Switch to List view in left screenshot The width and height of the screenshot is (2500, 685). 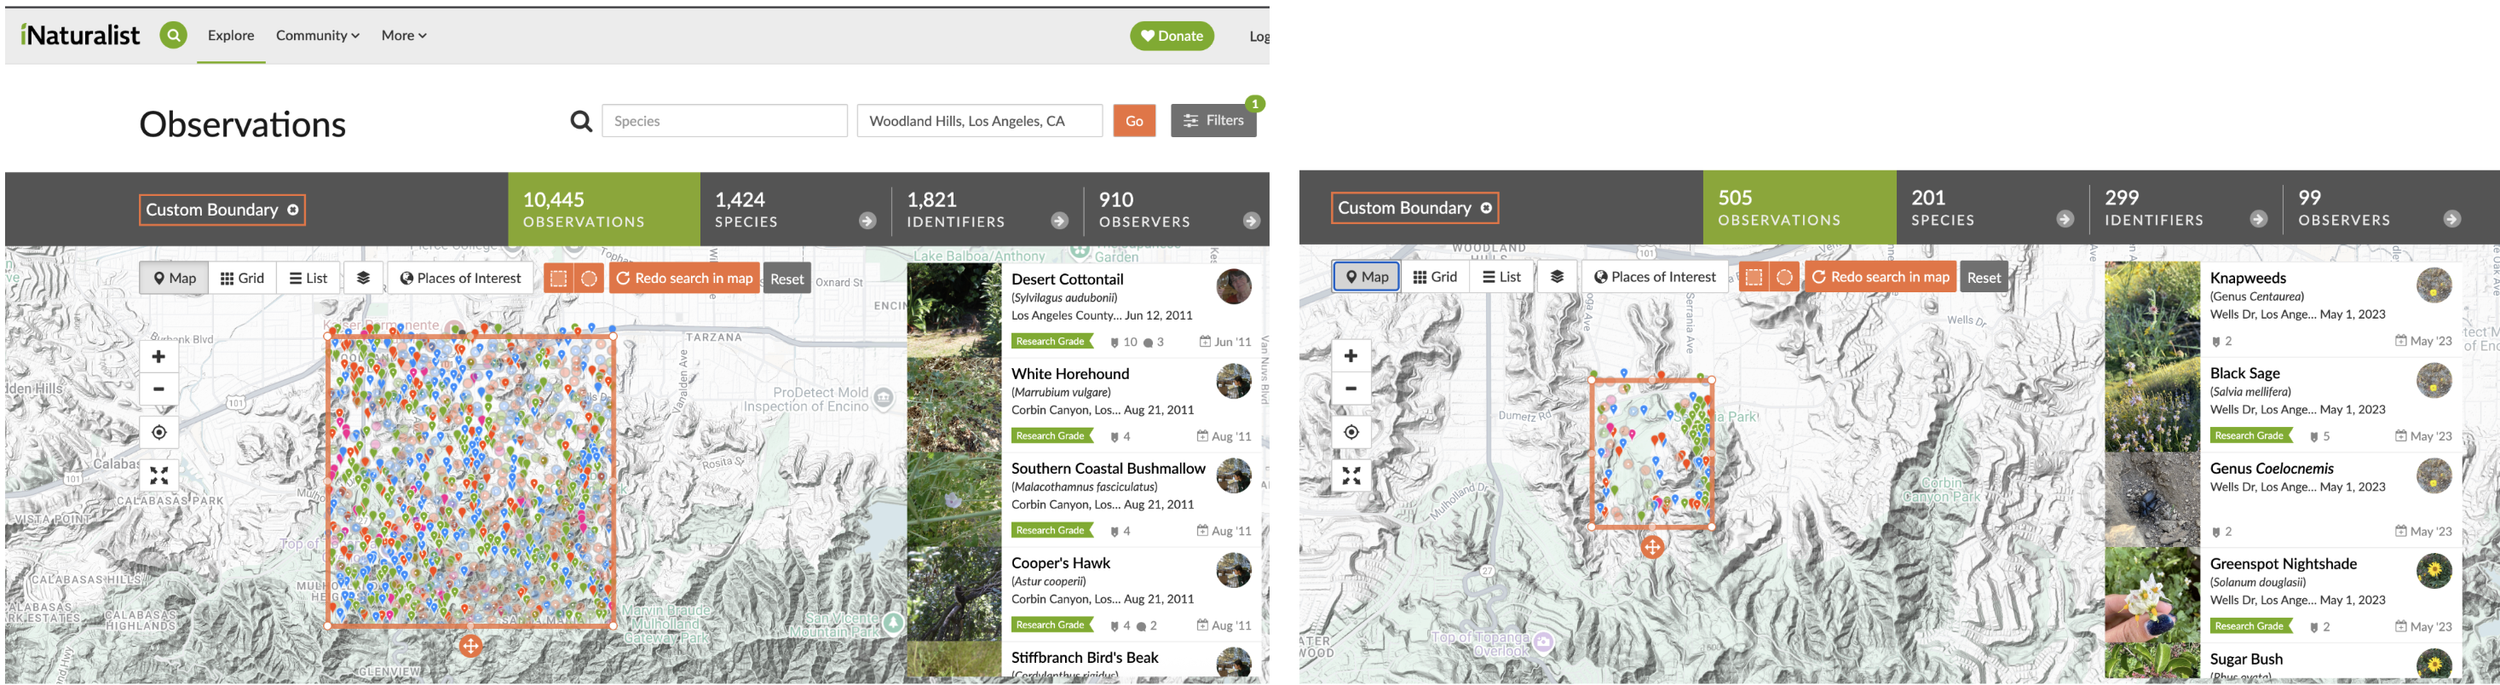(308, 278)
